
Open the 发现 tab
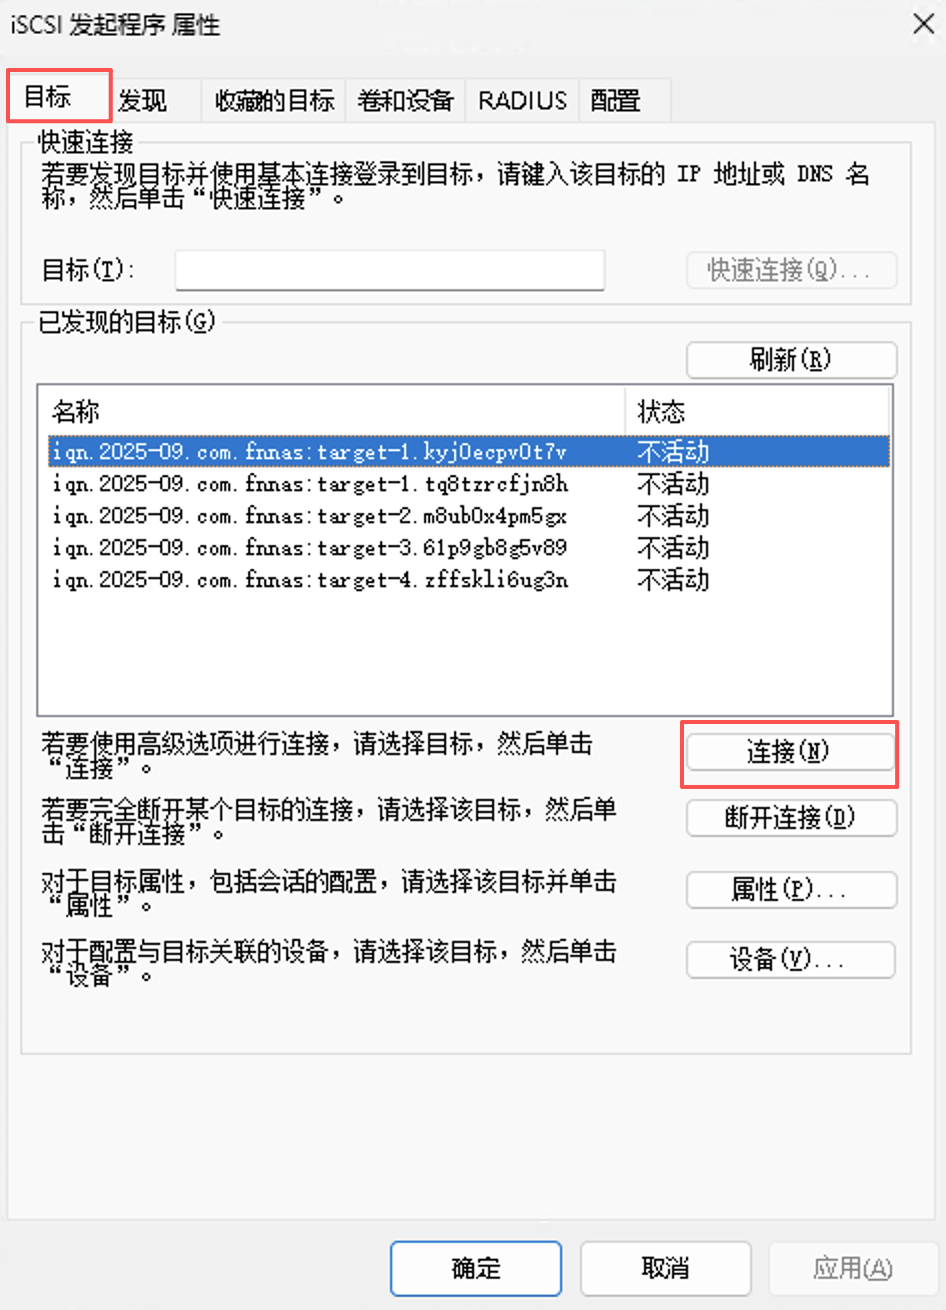point(142,101)
